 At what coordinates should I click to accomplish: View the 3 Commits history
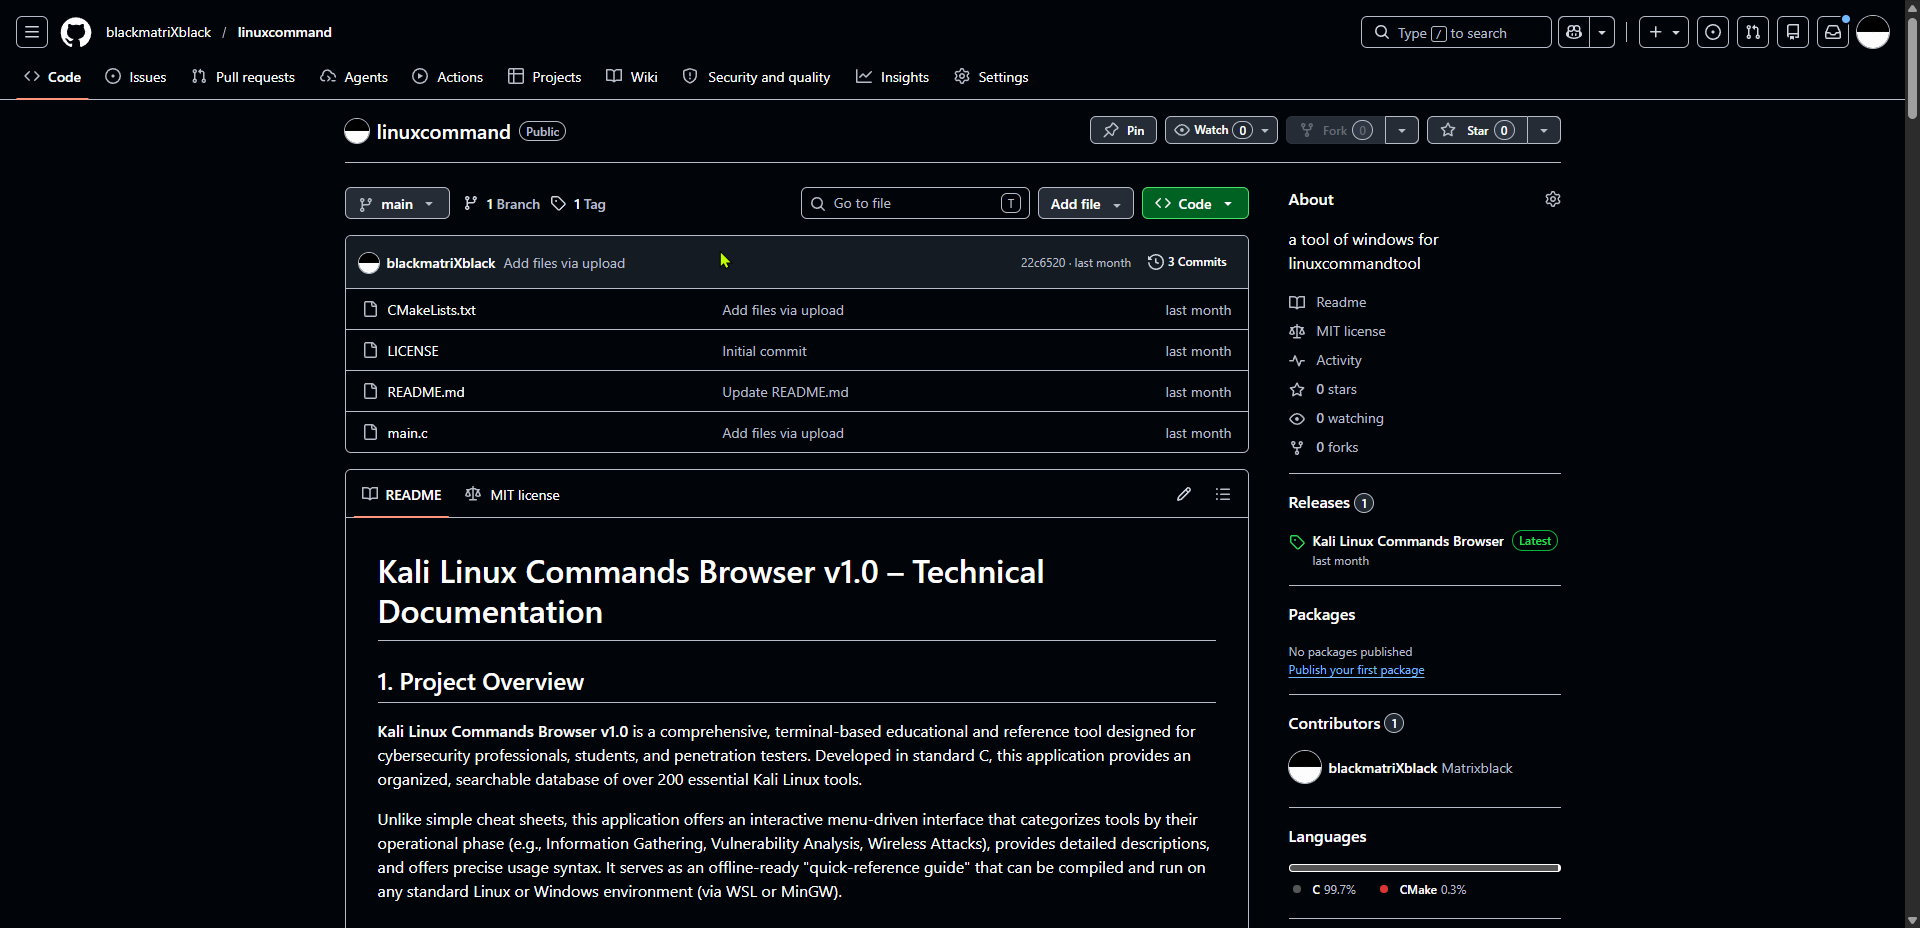[1187, 262]
